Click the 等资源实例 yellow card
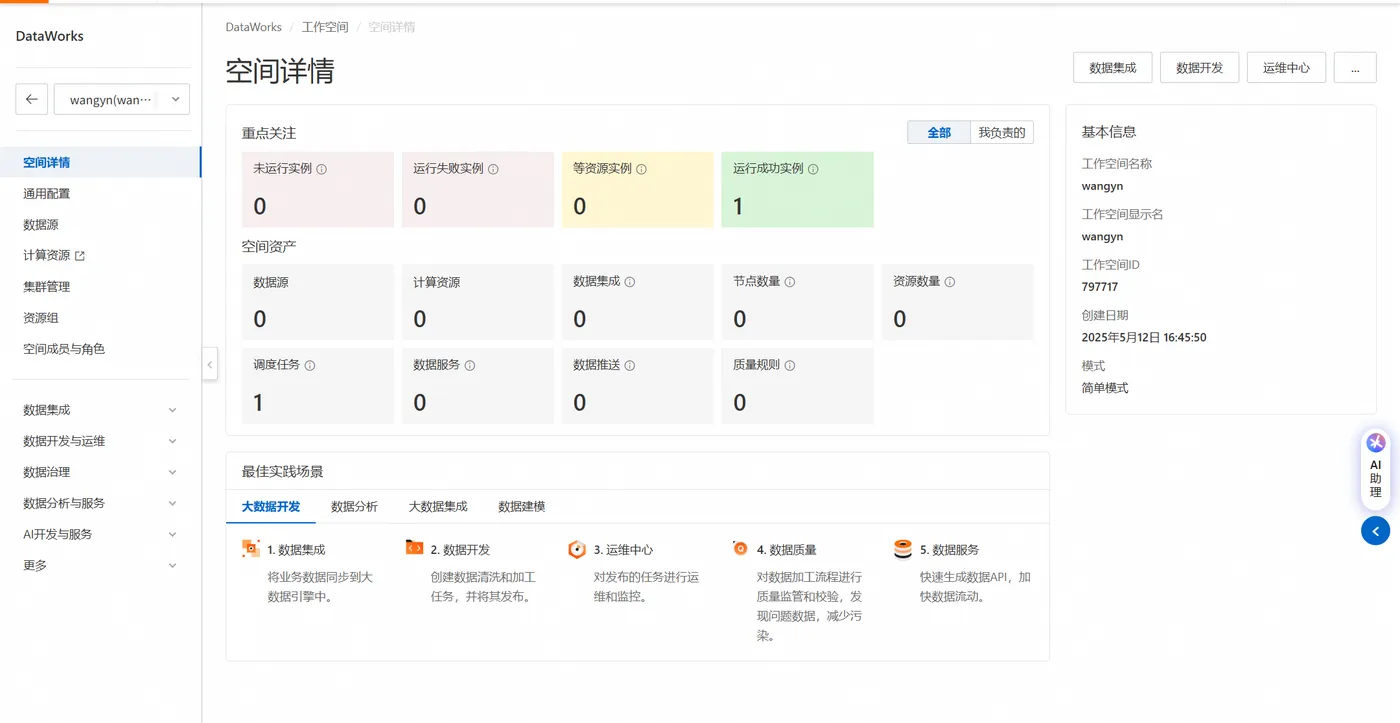The width and height of the screenshot is (1400, 723). click(638, 189)
